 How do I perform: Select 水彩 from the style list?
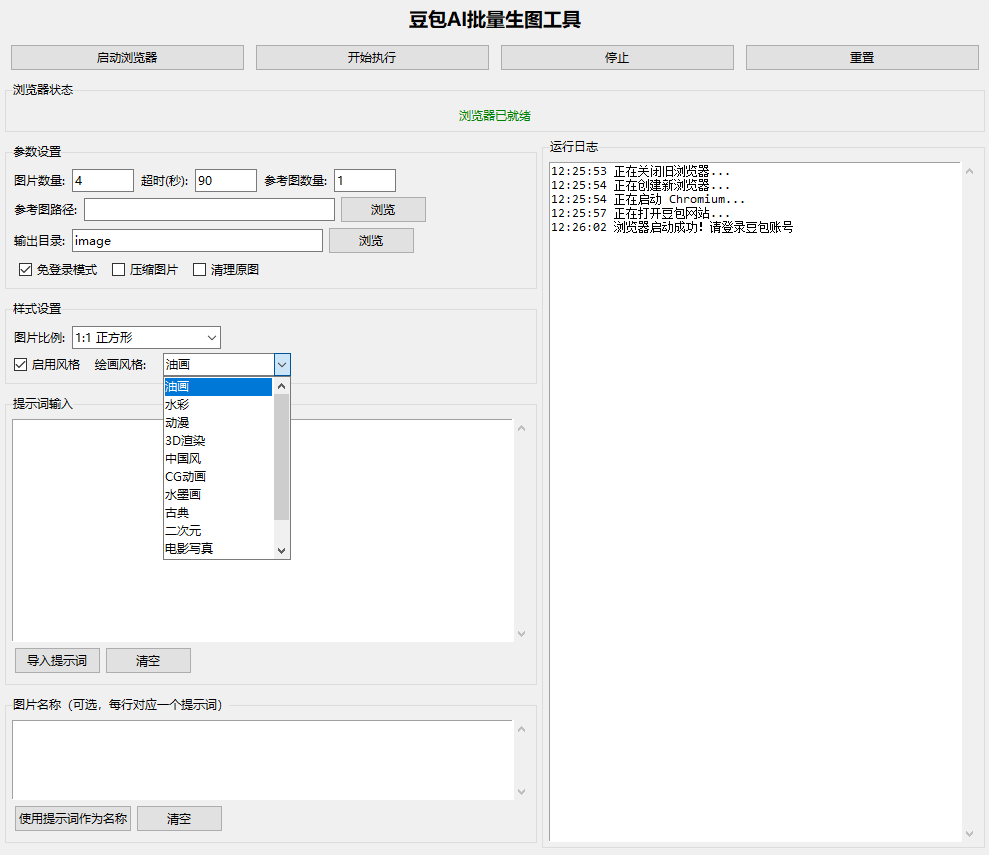coord(218,405)
